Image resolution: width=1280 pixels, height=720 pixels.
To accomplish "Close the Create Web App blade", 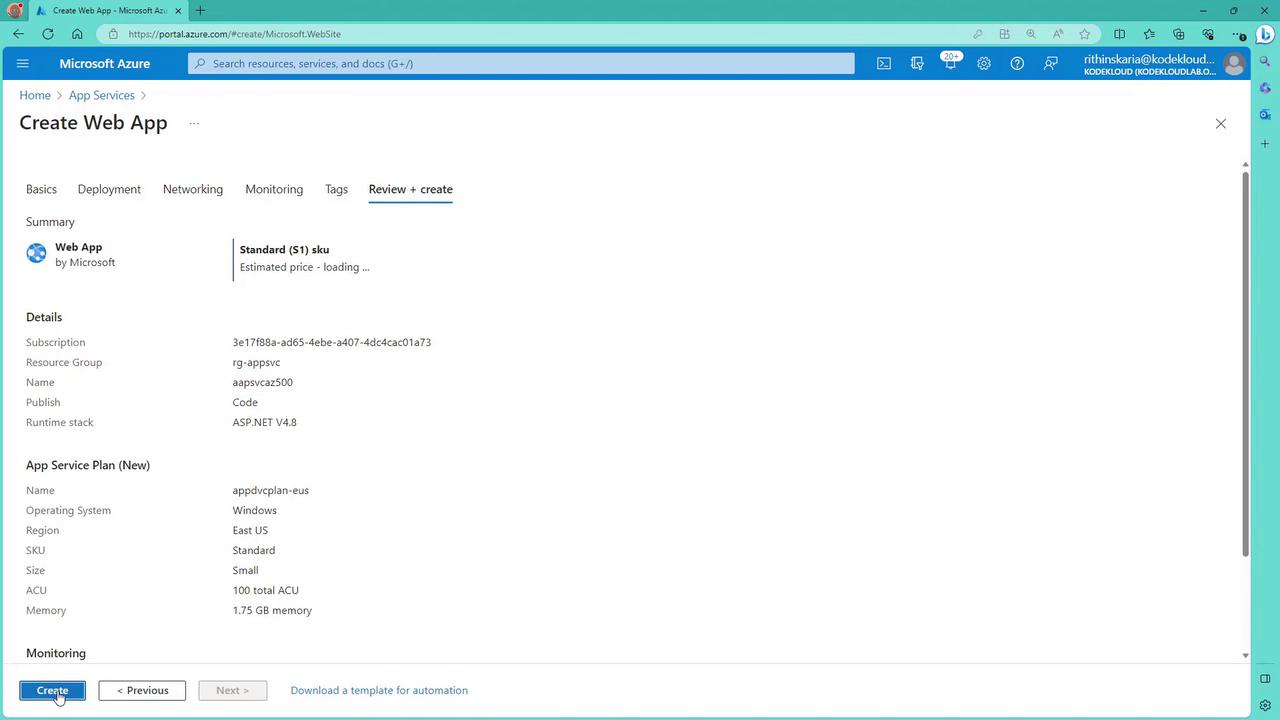I will click(x=1220, y=124).
